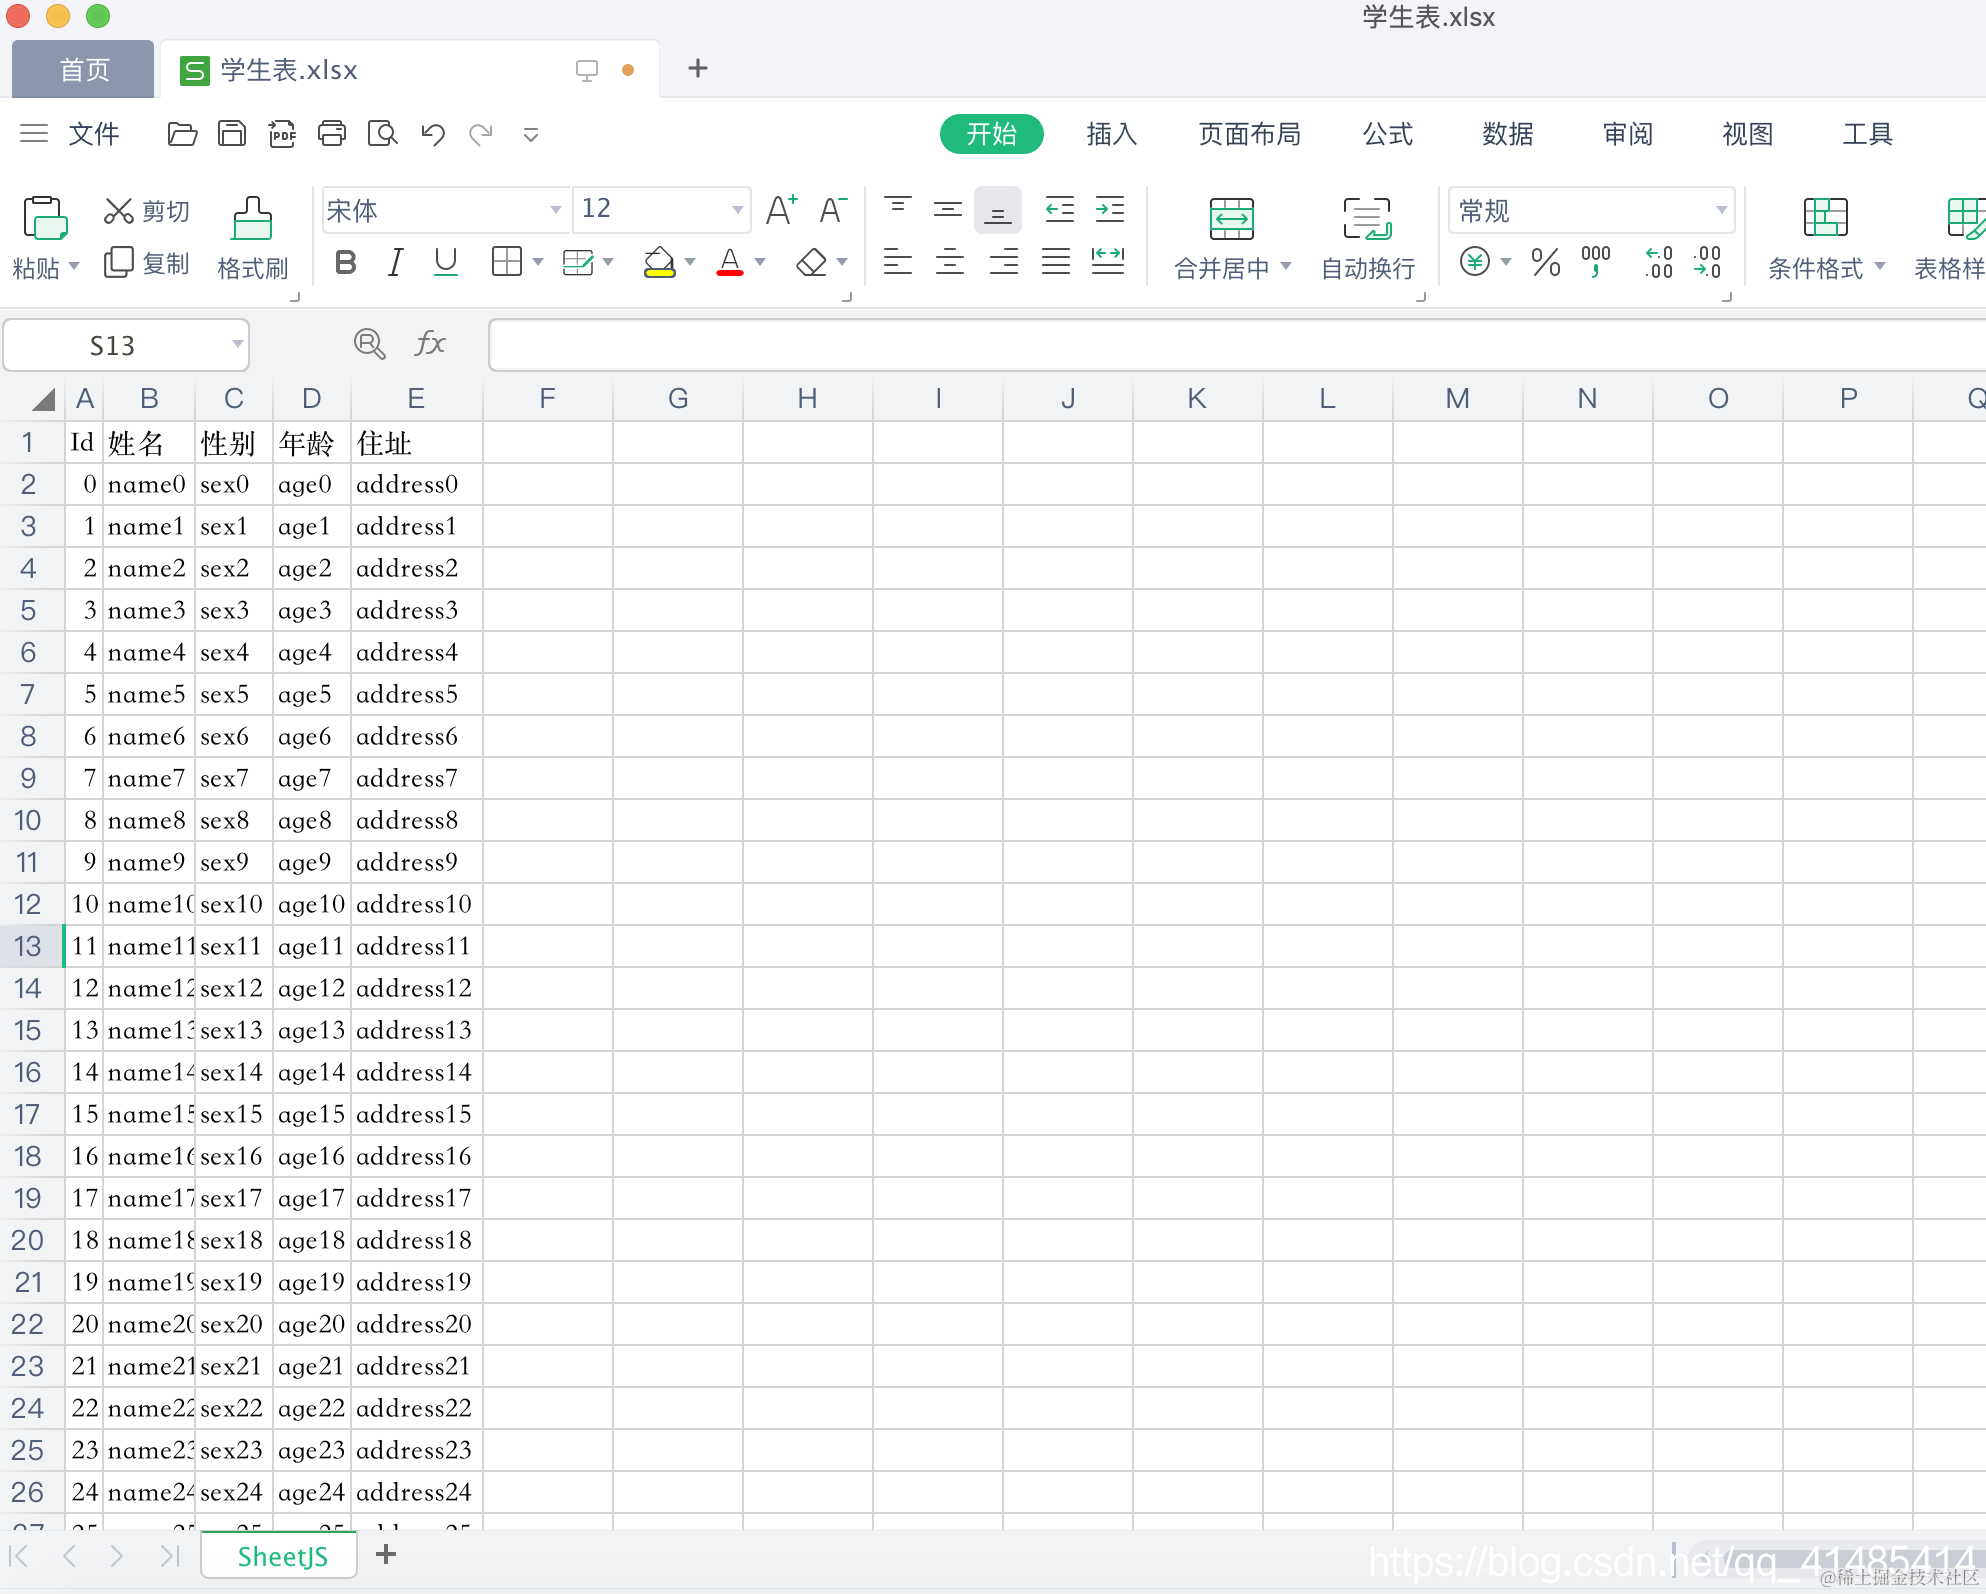Image resolution: width=1986 pixels, height=1594 pixels.
Task: Click the cell name box showing S13
Action: pyautogui.click(x=112, y=346)
